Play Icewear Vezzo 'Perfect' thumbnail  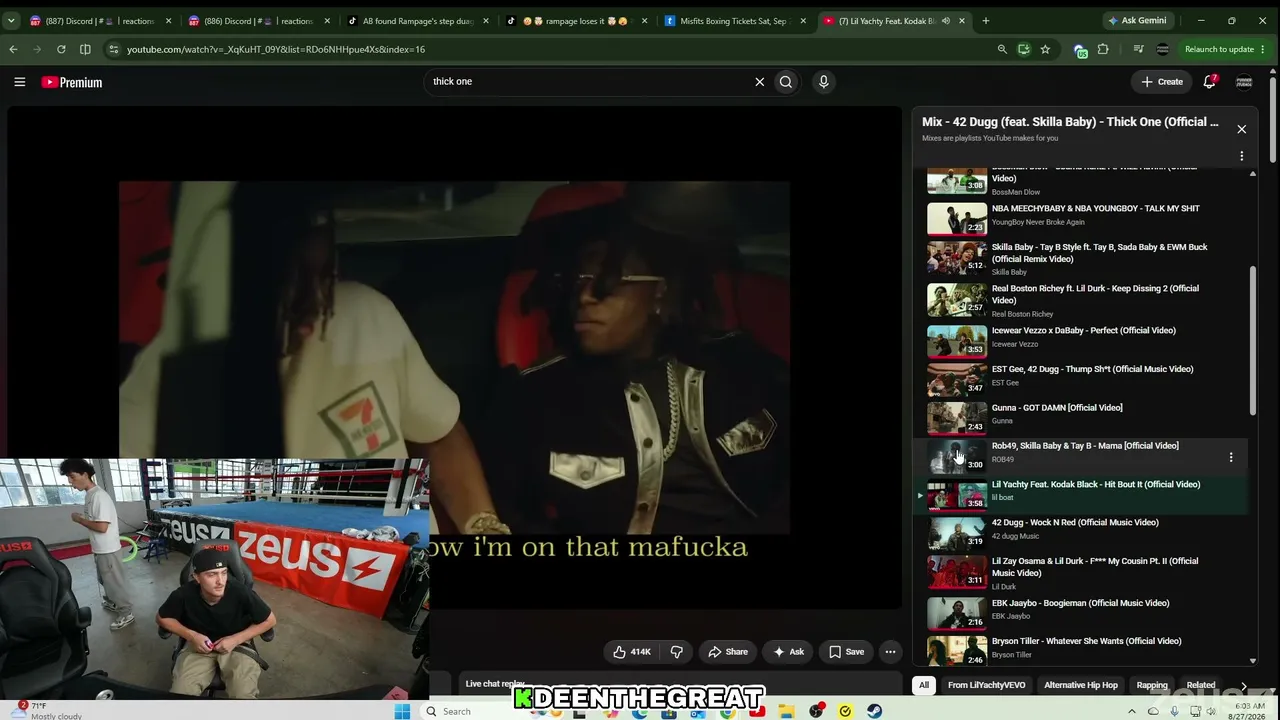click(957, 341)
